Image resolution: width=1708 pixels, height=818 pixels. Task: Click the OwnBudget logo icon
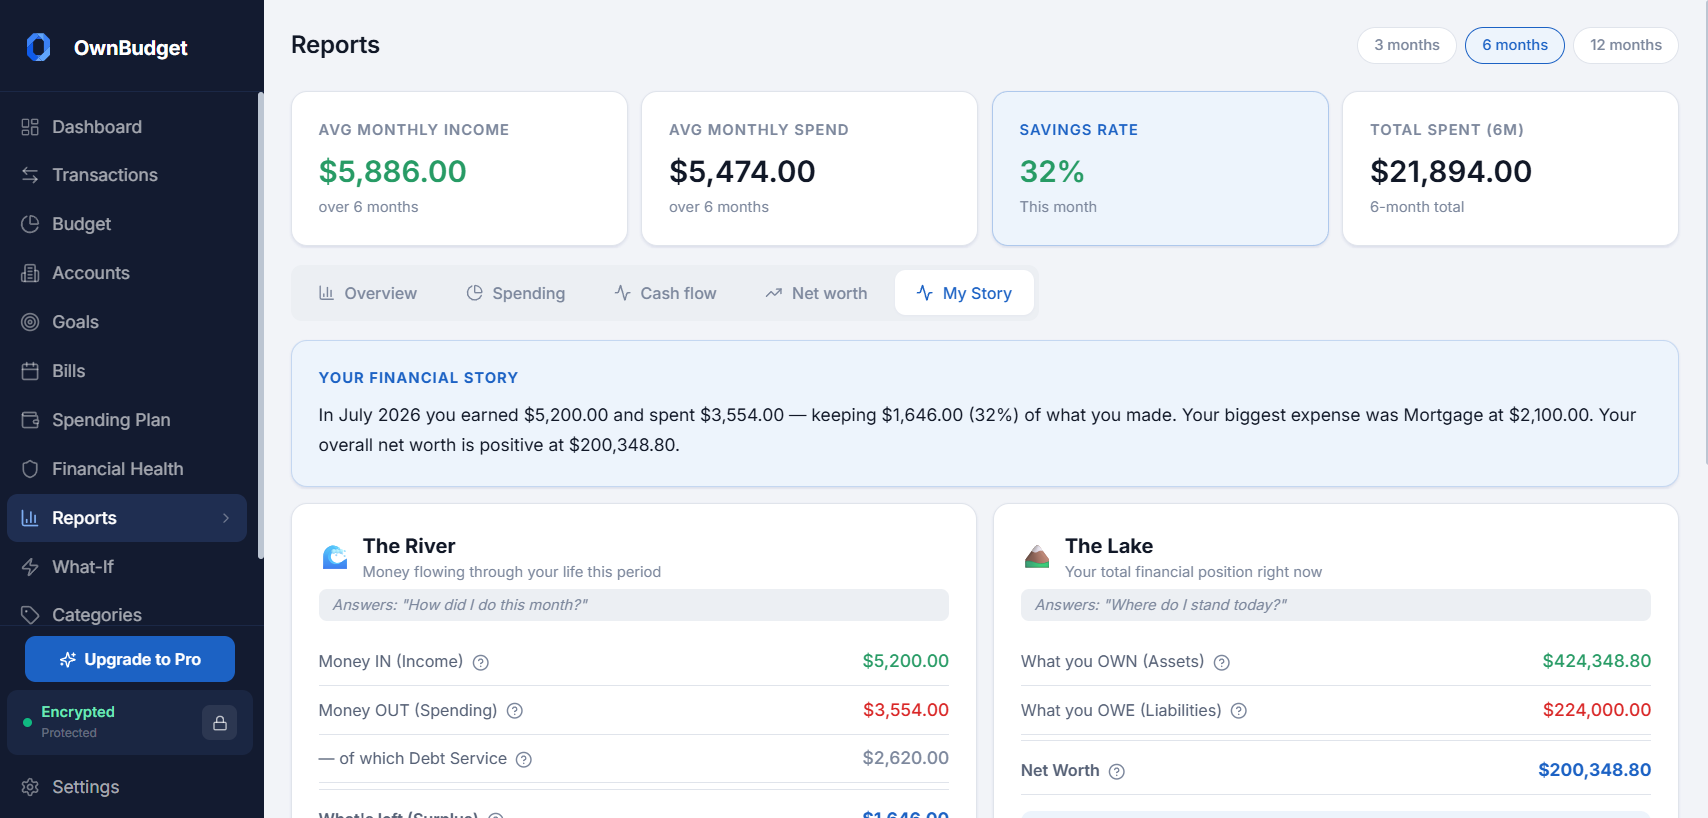pos(38,47)
